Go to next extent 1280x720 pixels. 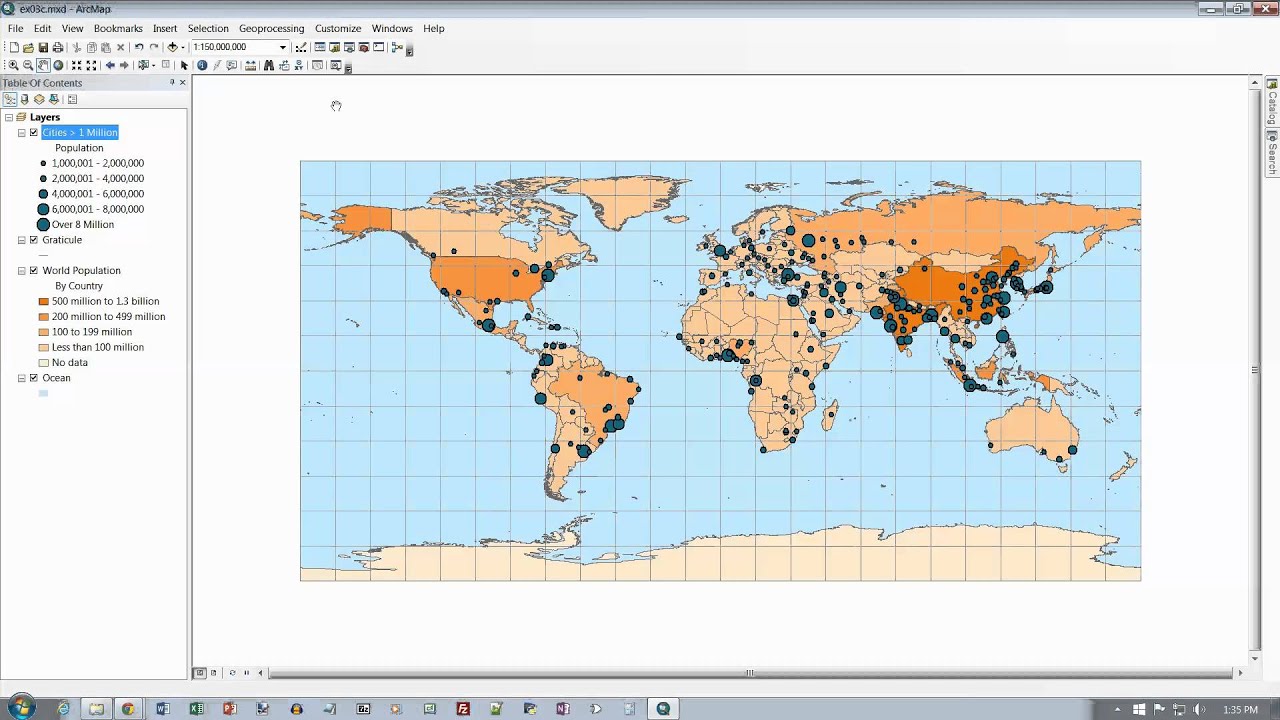[x=124, y=65]
